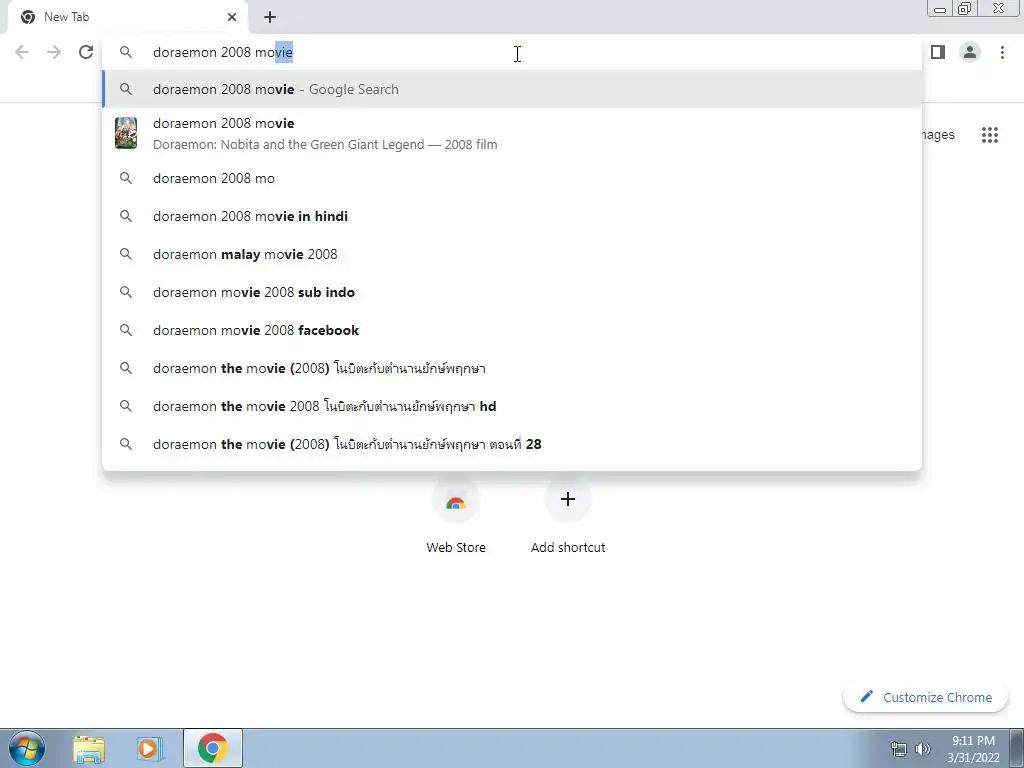Screen dimensions: 1024x768
Task: Click the Chrome taskbar icon
Action: 212,748
